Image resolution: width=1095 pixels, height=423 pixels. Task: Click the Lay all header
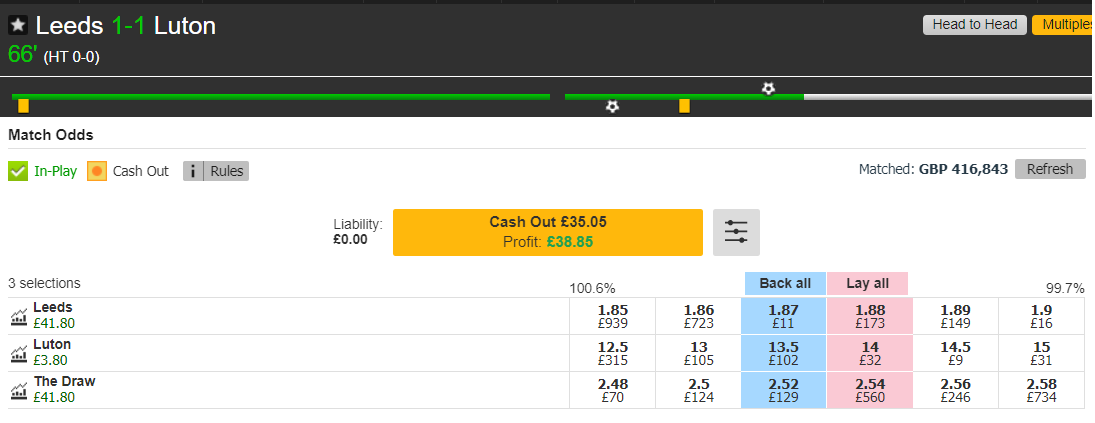point(867,283)
